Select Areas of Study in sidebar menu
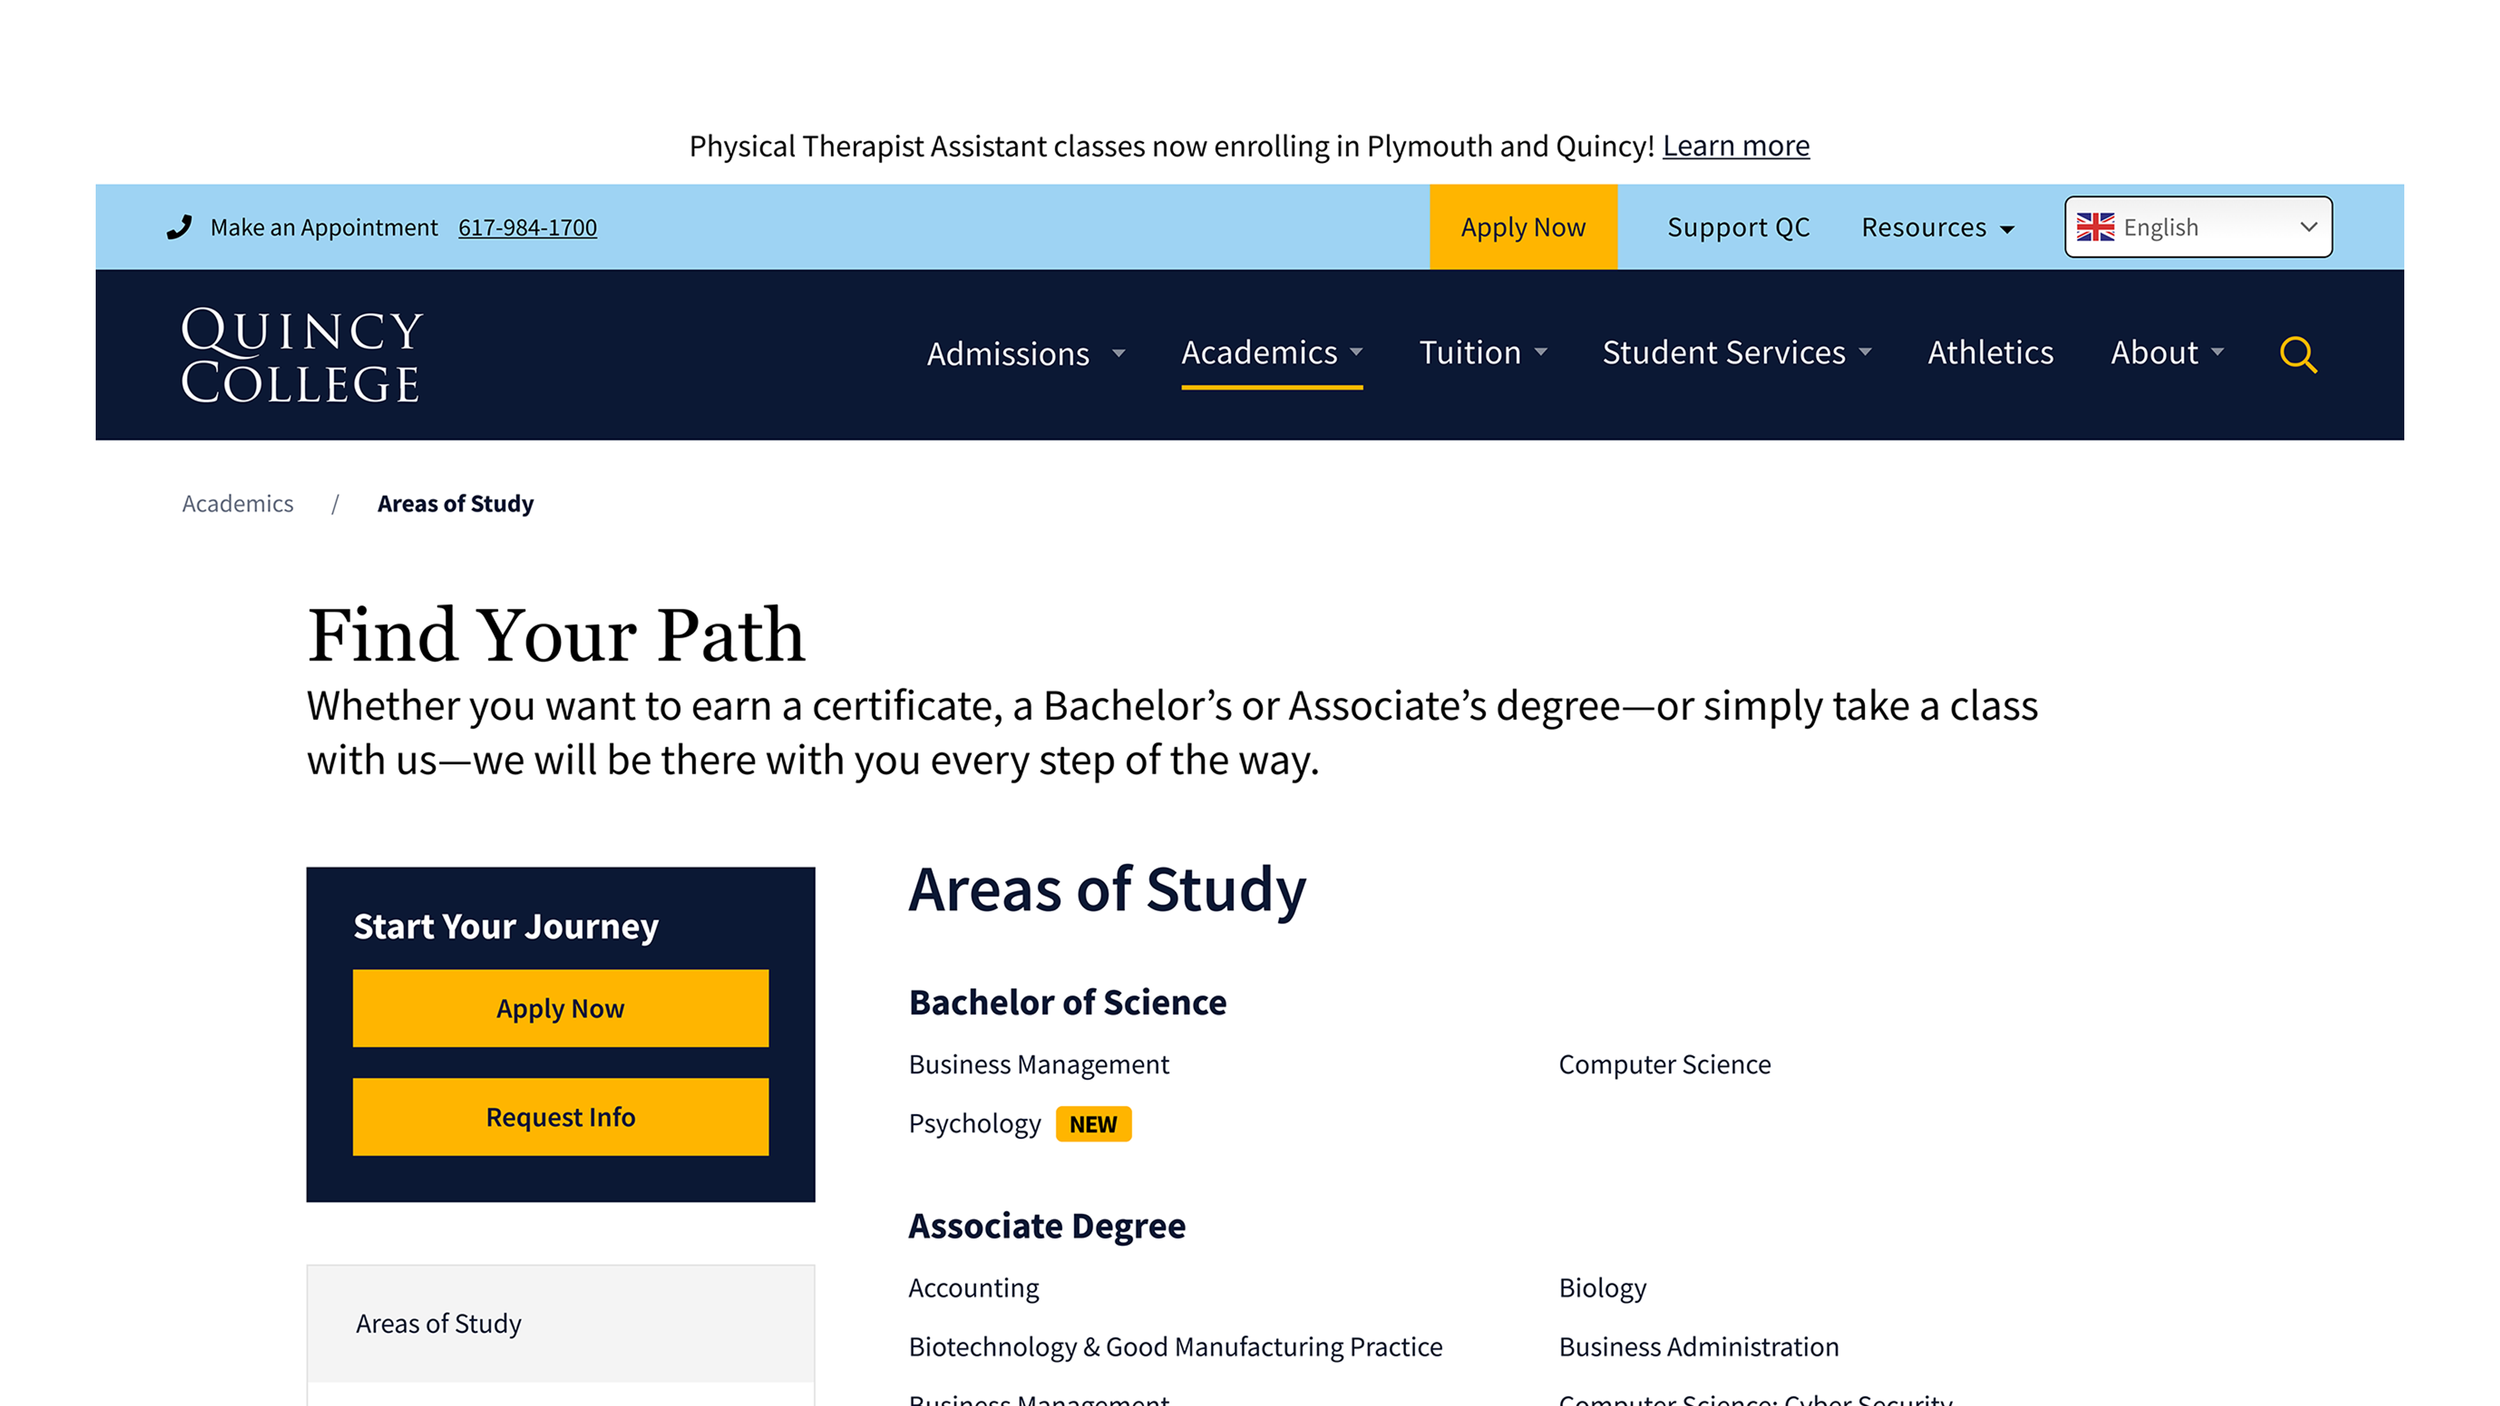 [x=438, y=1324]
